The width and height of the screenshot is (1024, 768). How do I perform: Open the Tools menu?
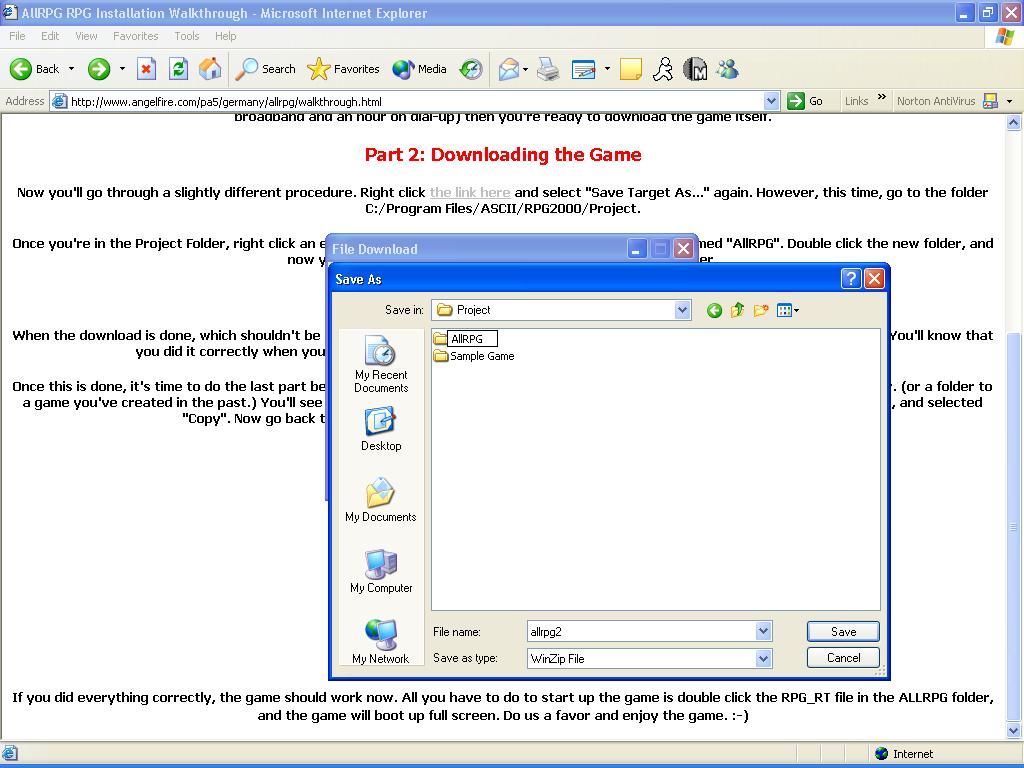coord(186,36)
